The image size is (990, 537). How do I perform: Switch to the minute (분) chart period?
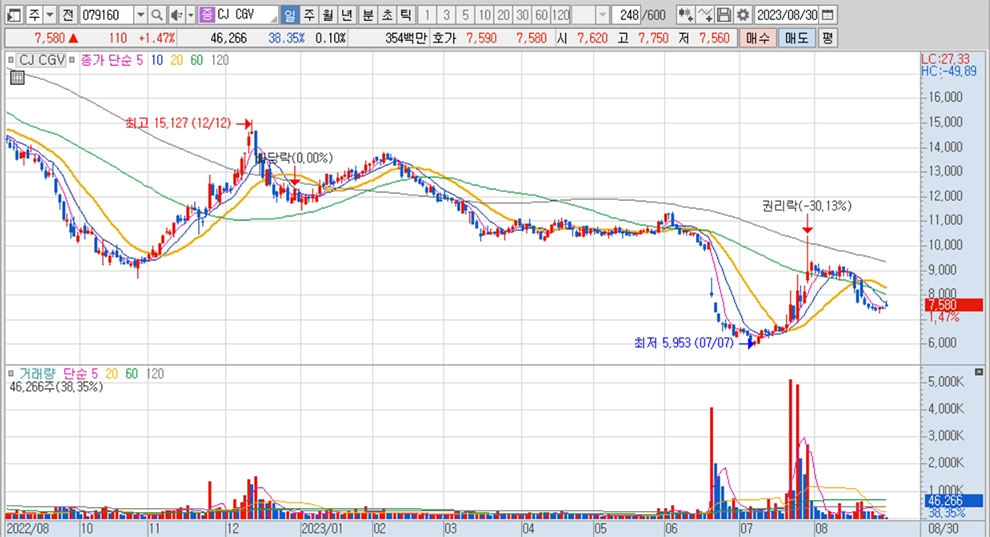(366, 15)
